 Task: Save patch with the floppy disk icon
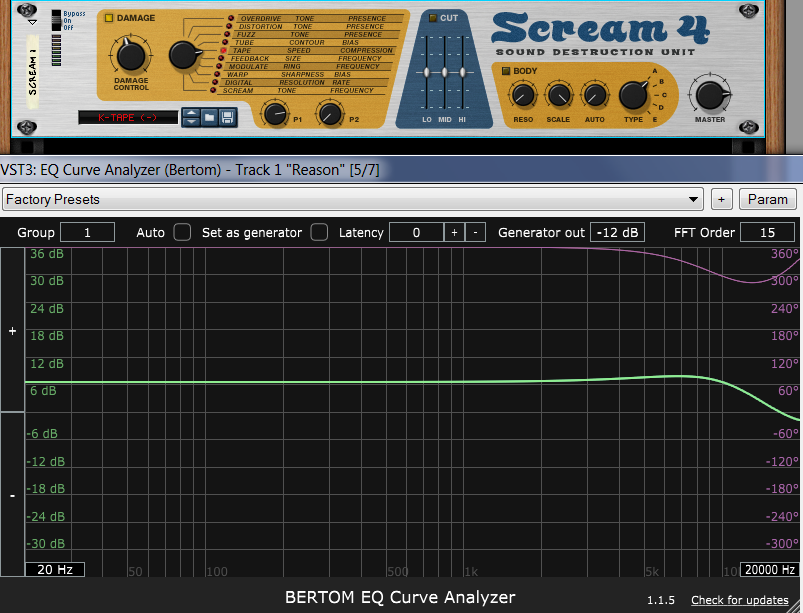click(x=228, y=118)
